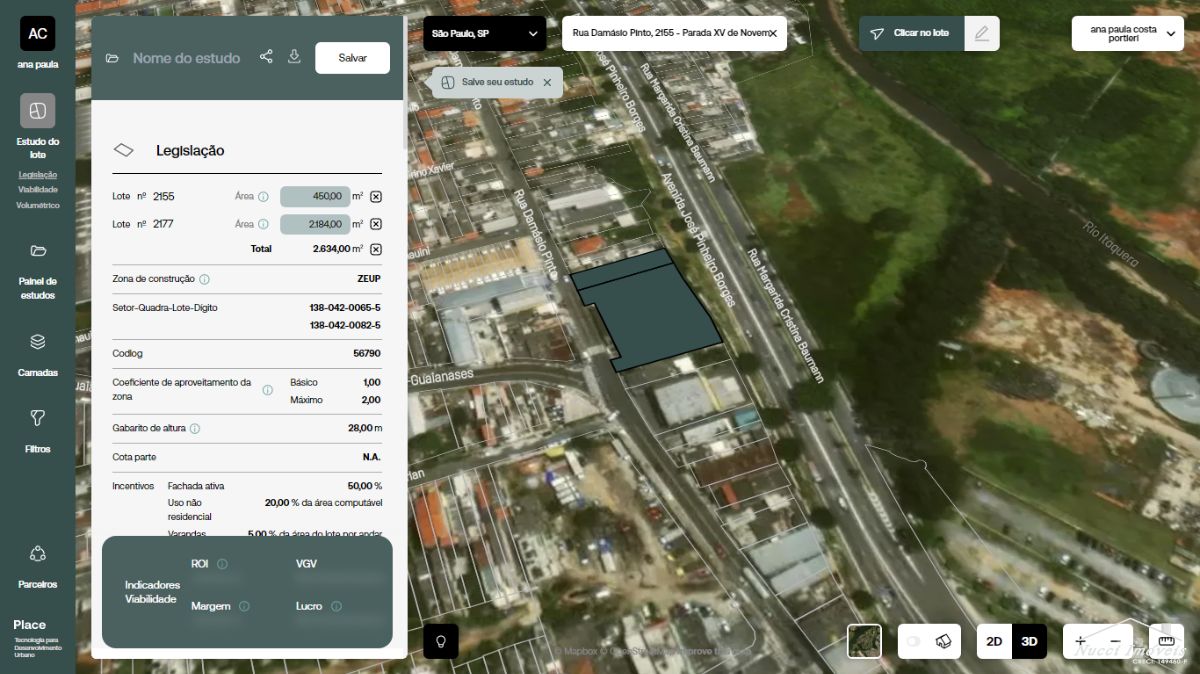This screenshot has height=674, width=1200.
Task: Click the Salvar button
Action: point(352,58)
